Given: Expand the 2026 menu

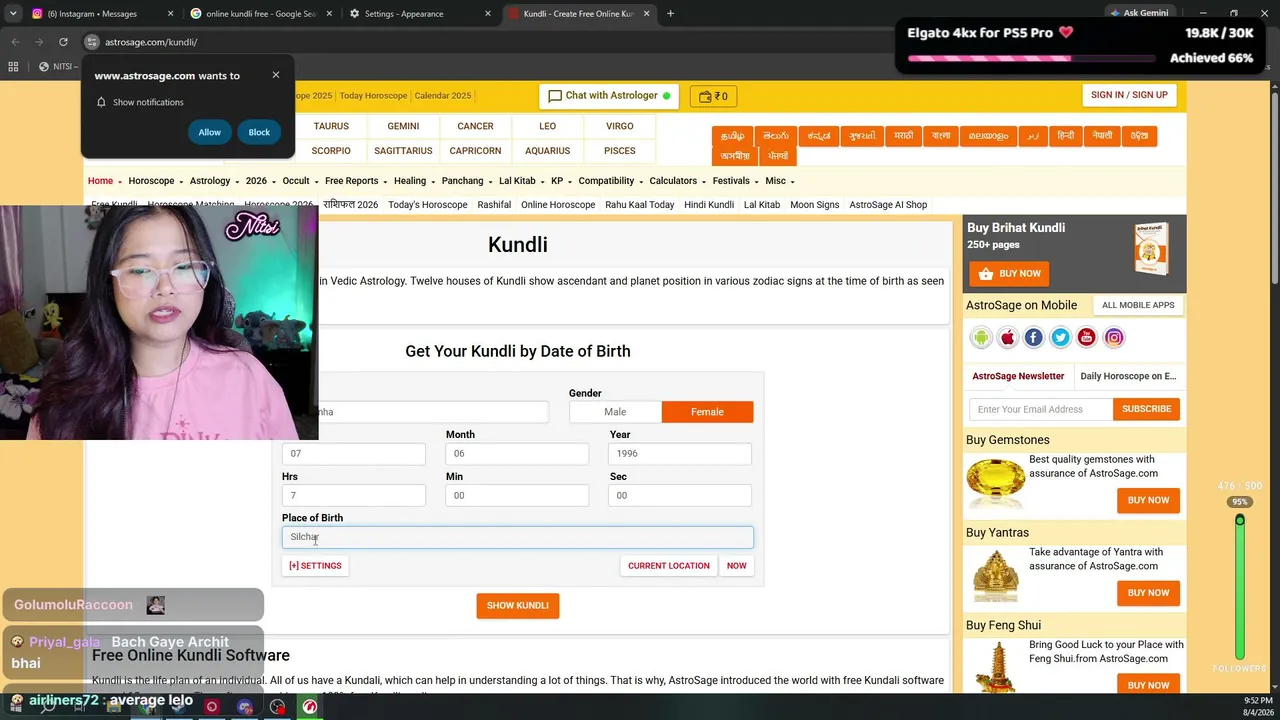Looking at the screenshot, I should tap(260, 181).
